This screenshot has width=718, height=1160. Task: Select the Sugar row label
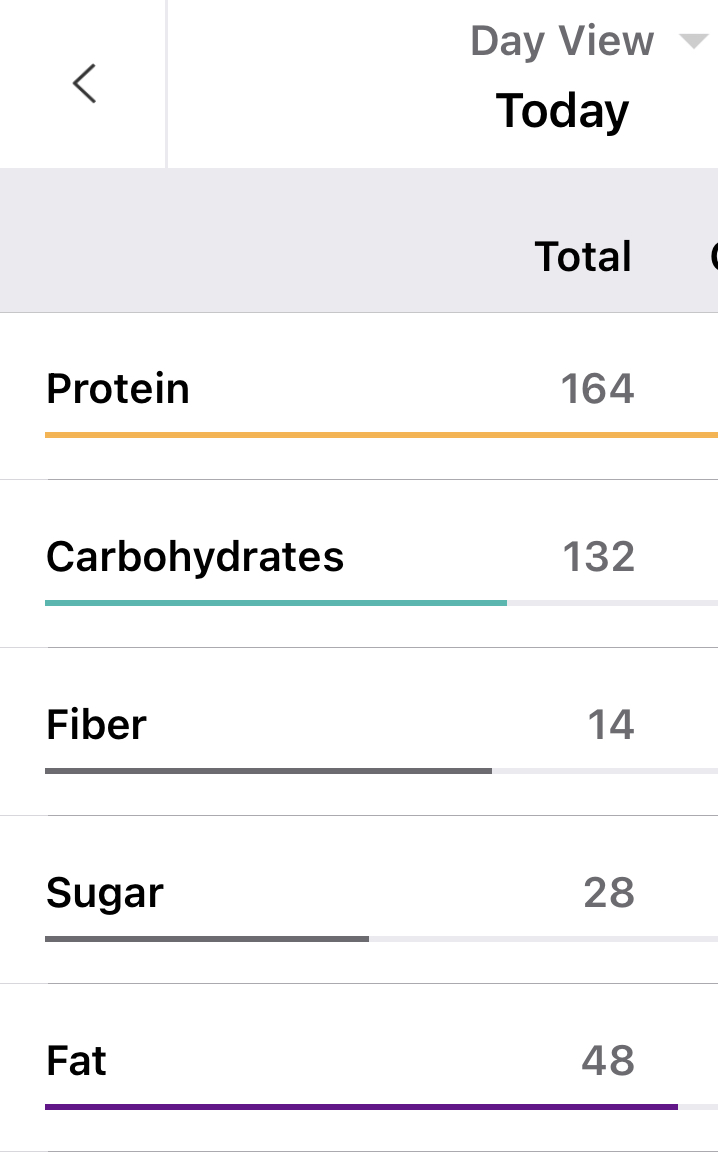(x=105, y=892)
